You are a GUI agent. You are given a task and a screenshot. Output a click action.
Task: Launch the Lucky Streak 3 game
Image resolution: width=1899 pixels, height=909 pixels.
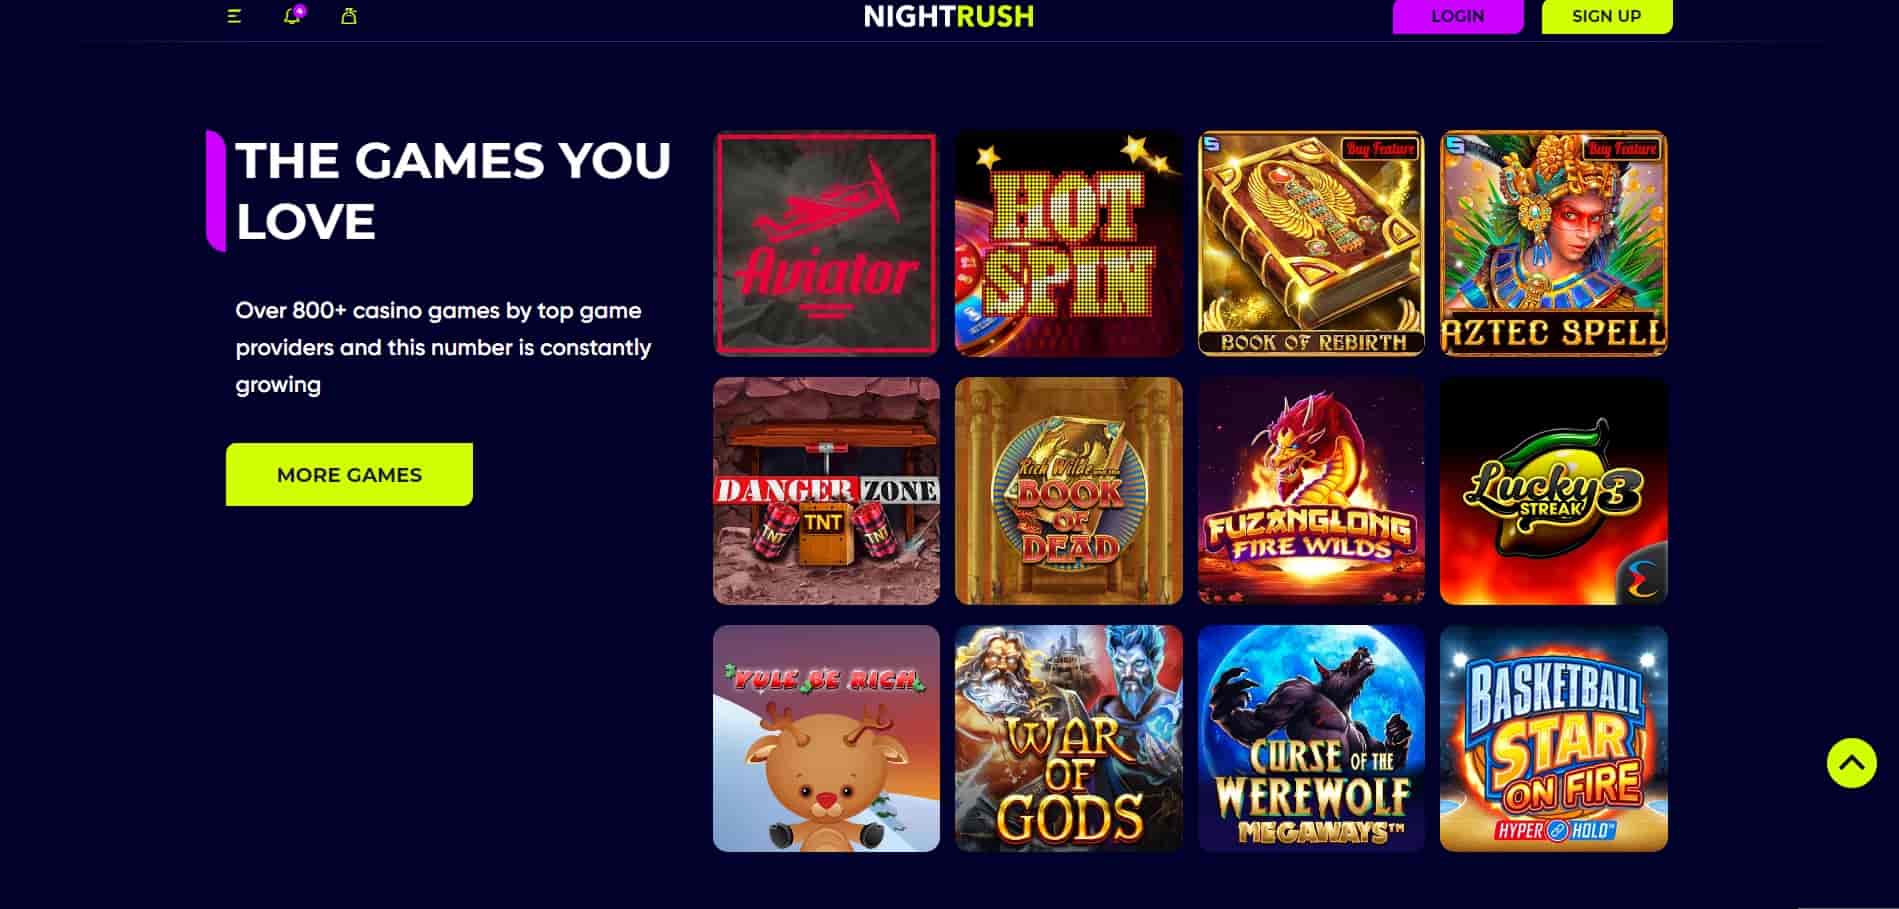click(x=1553, y=491)
